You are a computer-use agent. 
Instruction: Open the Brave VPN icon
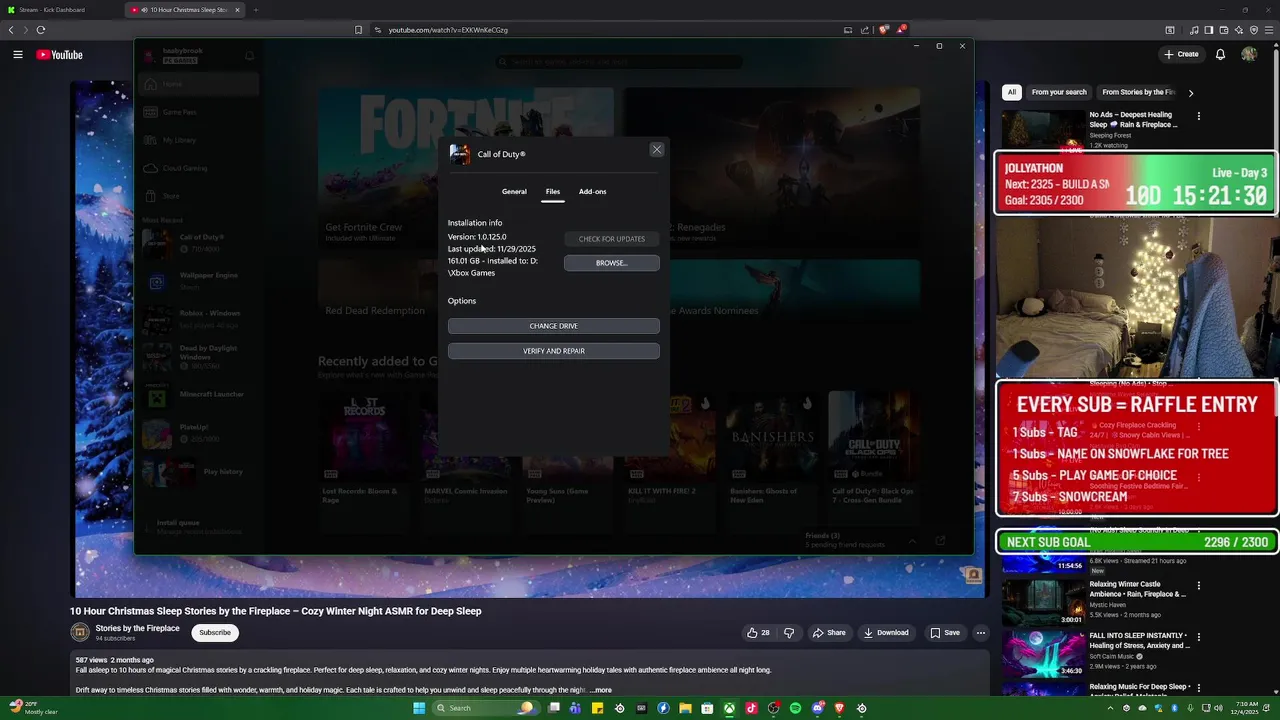pos(1254,30)
